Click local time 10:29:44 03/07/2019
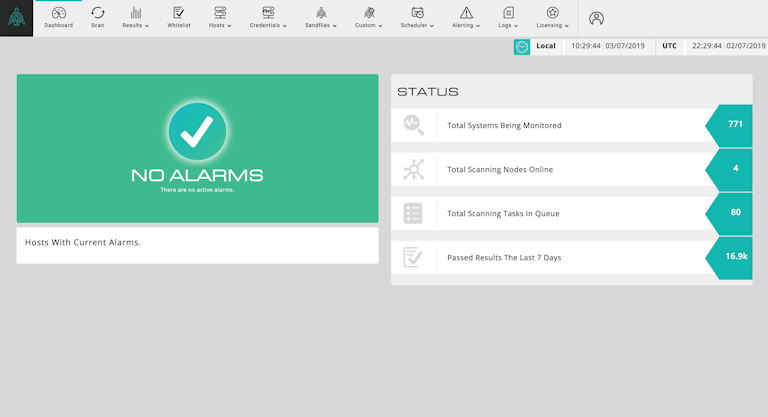This screenshot has width=768, height=417. pos(608,46)
